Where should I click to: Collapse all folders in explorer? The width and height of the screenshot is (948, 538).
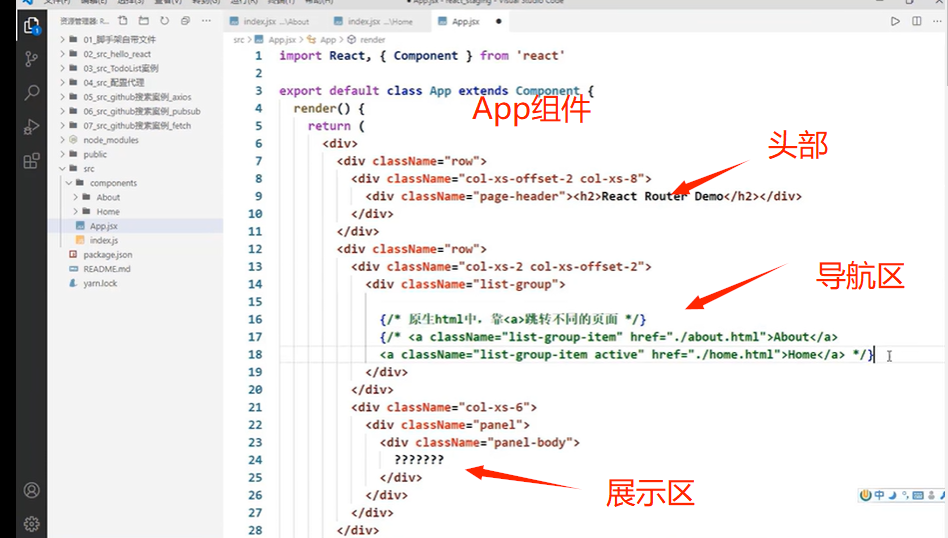coord(186,21)
